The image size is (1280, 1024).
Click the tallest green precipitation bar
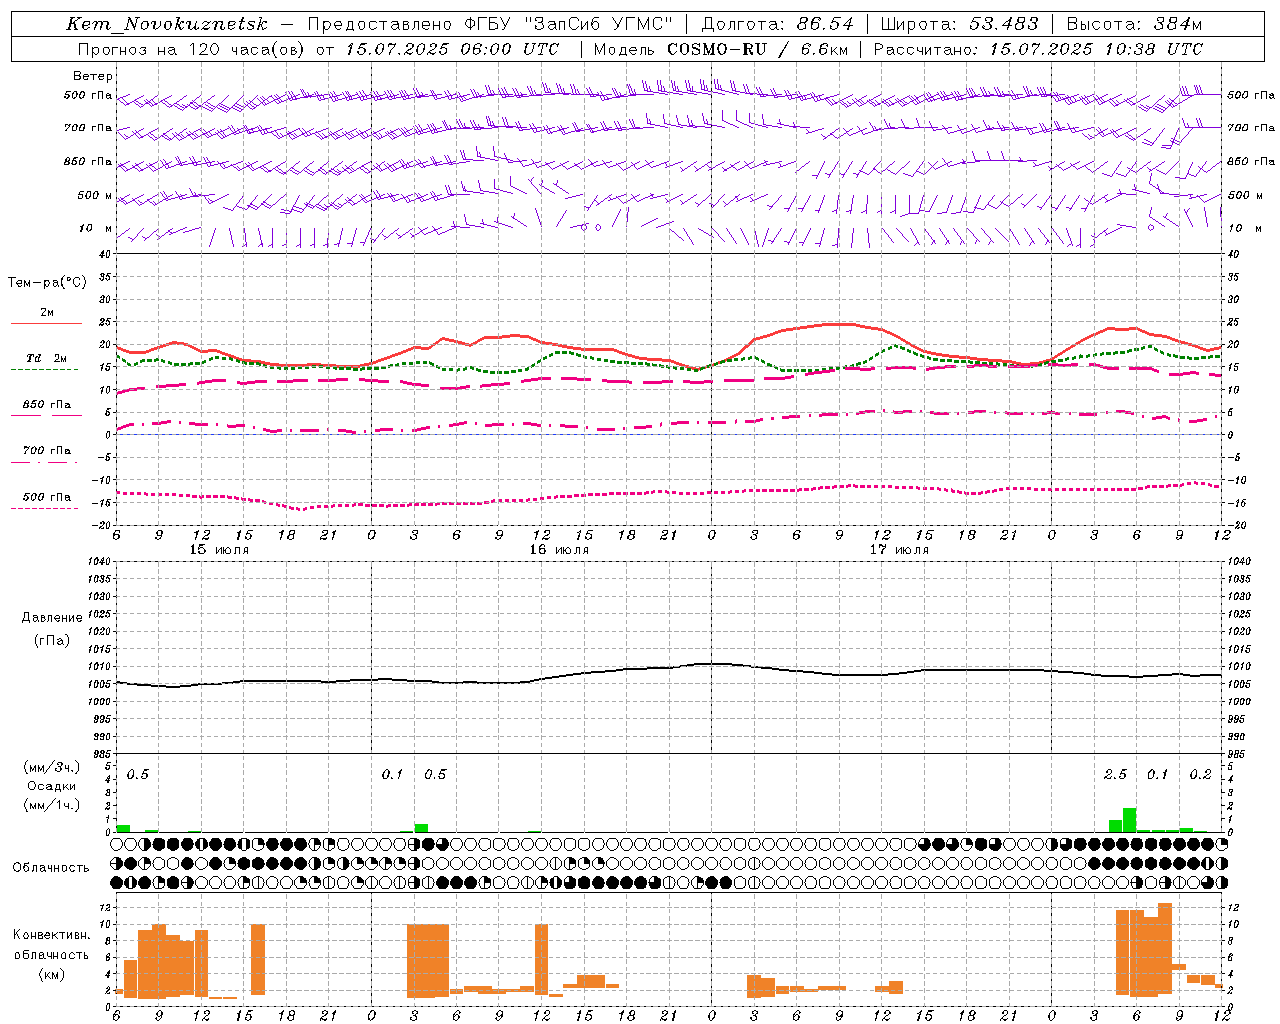pos(1129,820)
